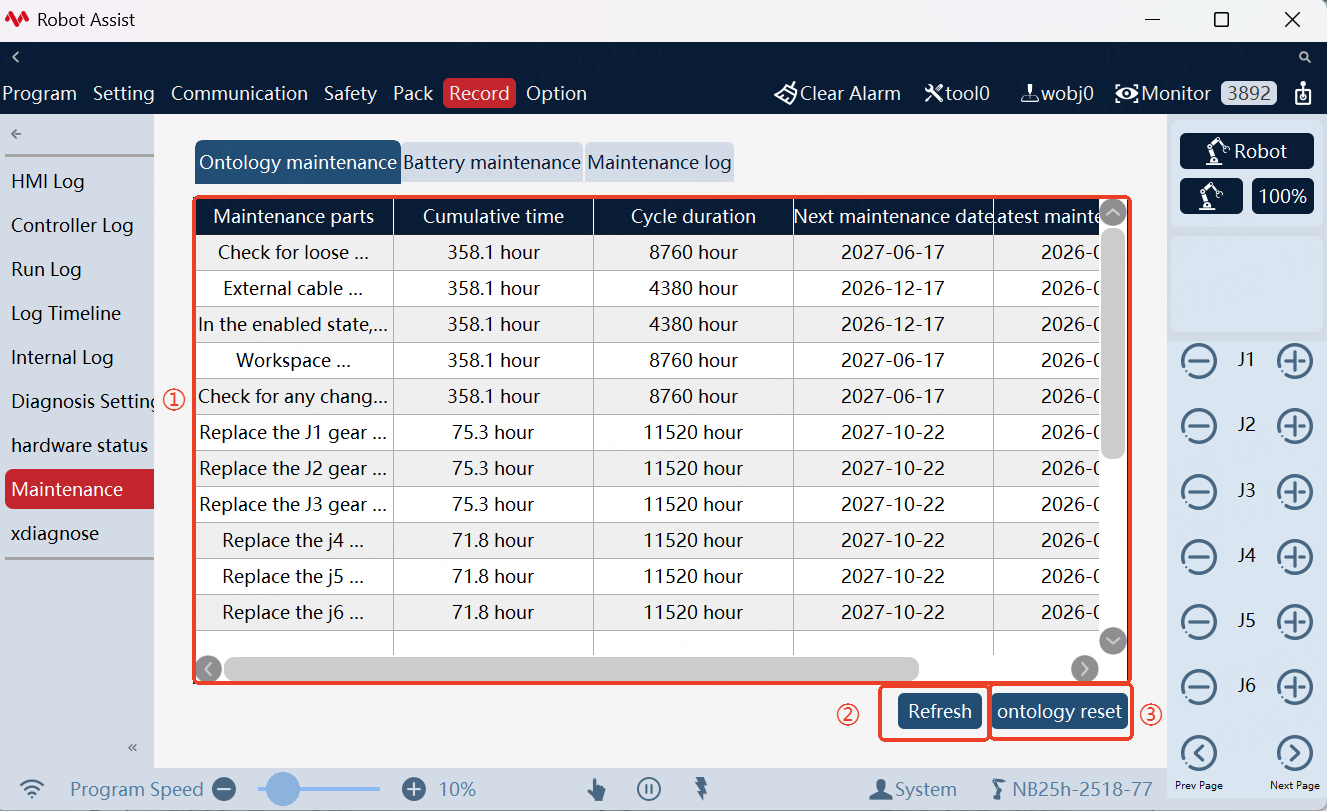This screenshot has width=1327, height=811.
Task: Open the Setting menu
Action: pos(124,93)
